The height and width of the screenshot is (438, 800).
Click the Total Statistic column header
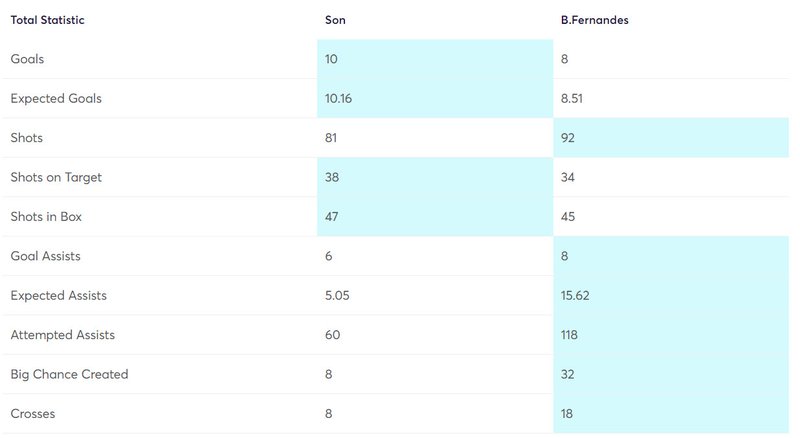[47, 20]
